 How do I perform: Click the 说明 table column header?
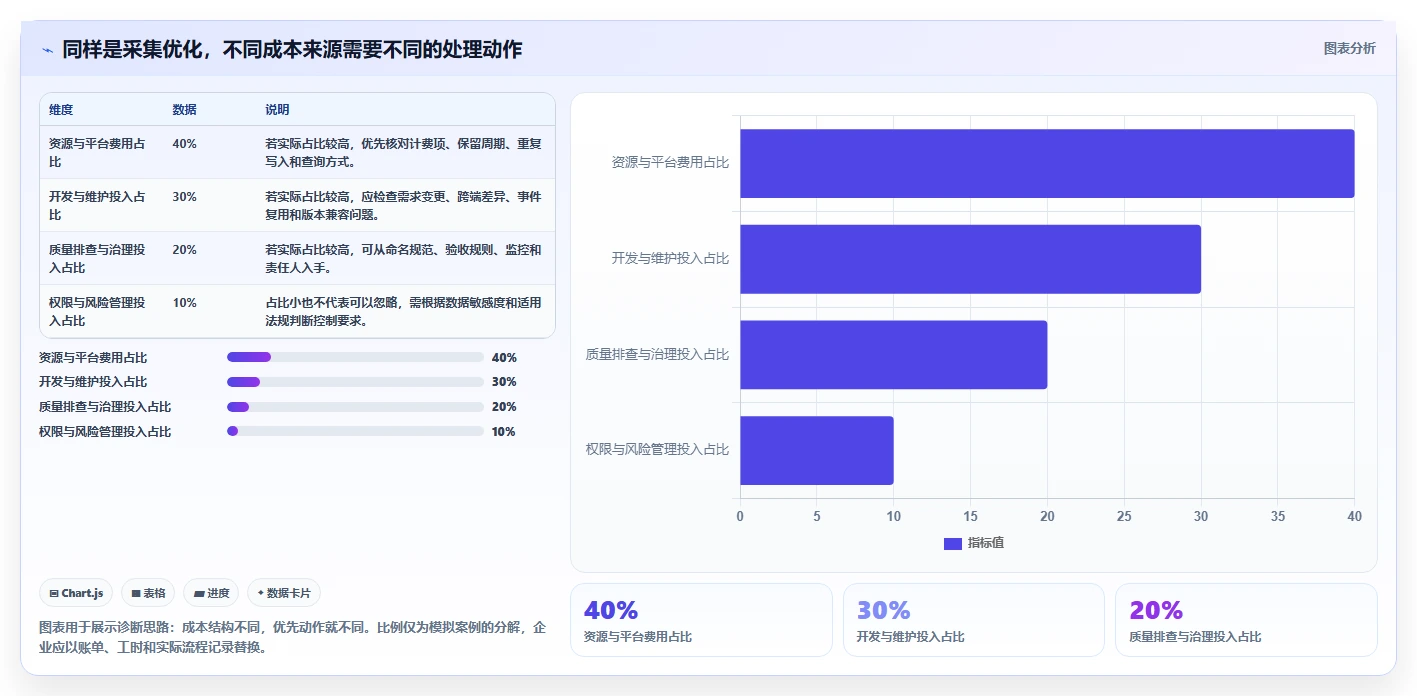pyautogui.click(x=277, y=110)
